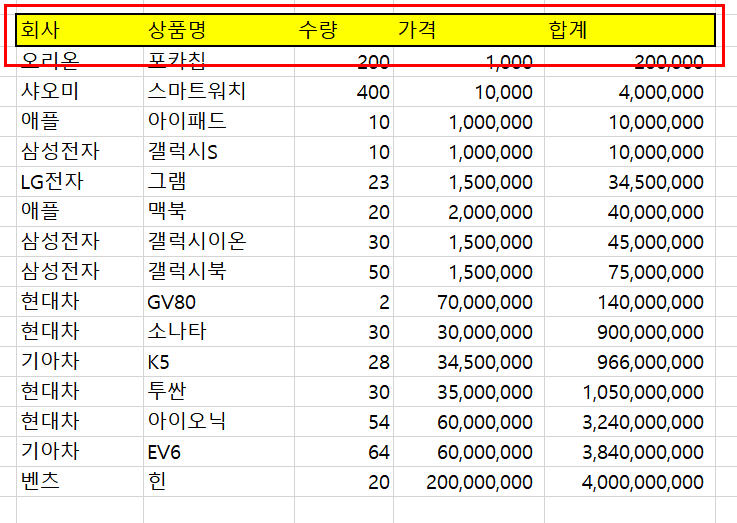Select the 아이오닉 product cell

click(219, 422)
